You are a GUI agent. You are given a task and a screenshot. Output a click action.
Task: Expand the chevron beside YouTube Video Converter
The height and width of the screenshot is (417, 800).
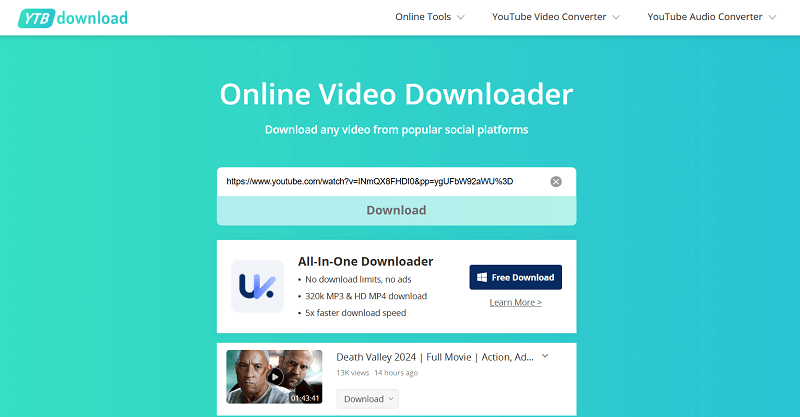[x=616, y=17]
